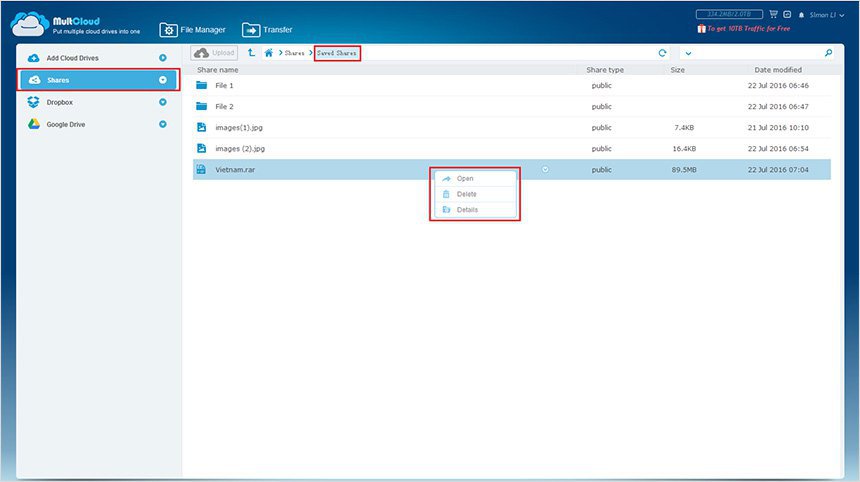Go up one folder level
Screen dimensions: 860x482
251,52
